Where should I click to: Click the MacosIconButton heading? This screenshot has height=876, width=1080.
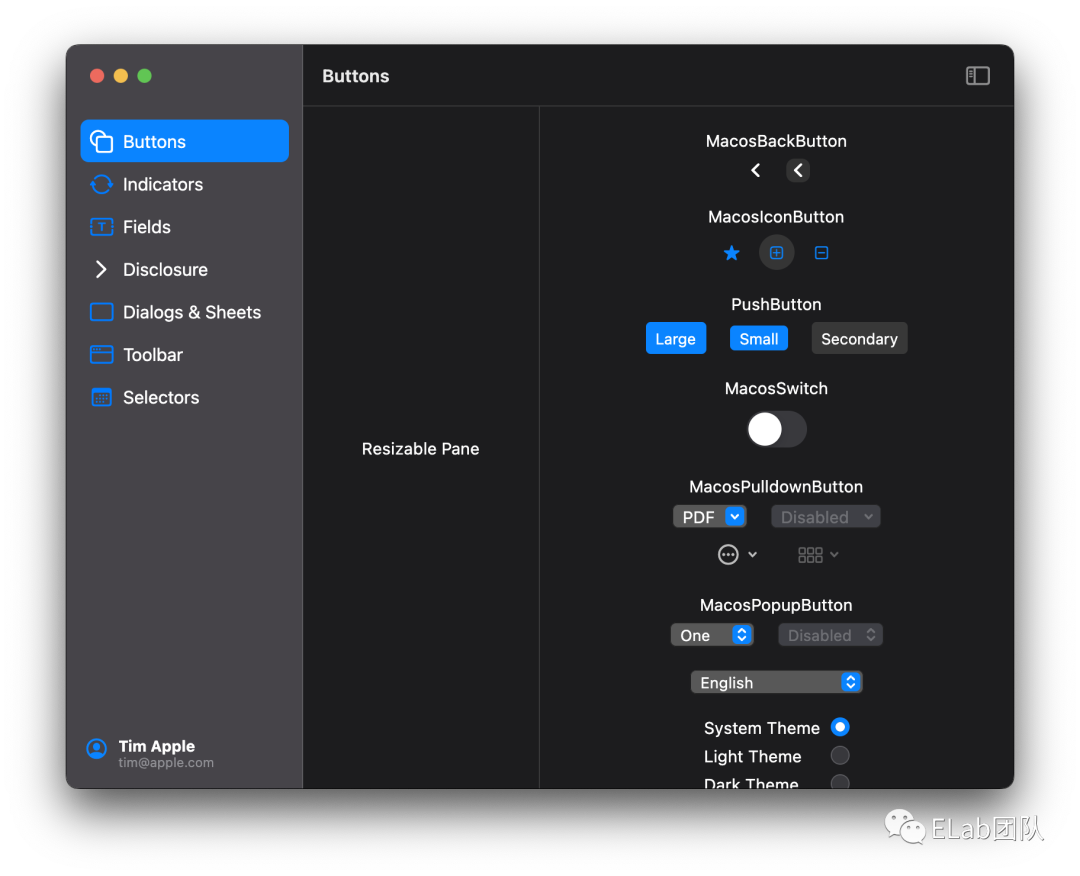776,217
